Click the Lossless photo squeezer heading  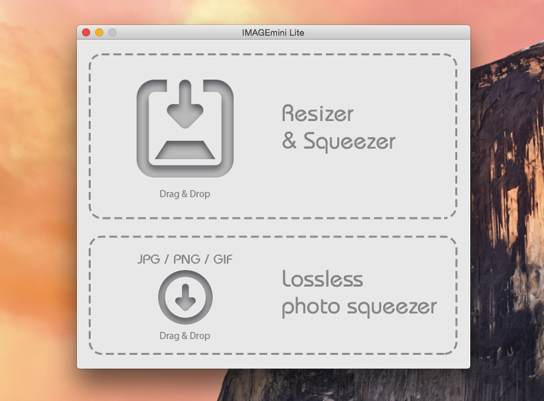pyautogui.click(x=359, y=294)
